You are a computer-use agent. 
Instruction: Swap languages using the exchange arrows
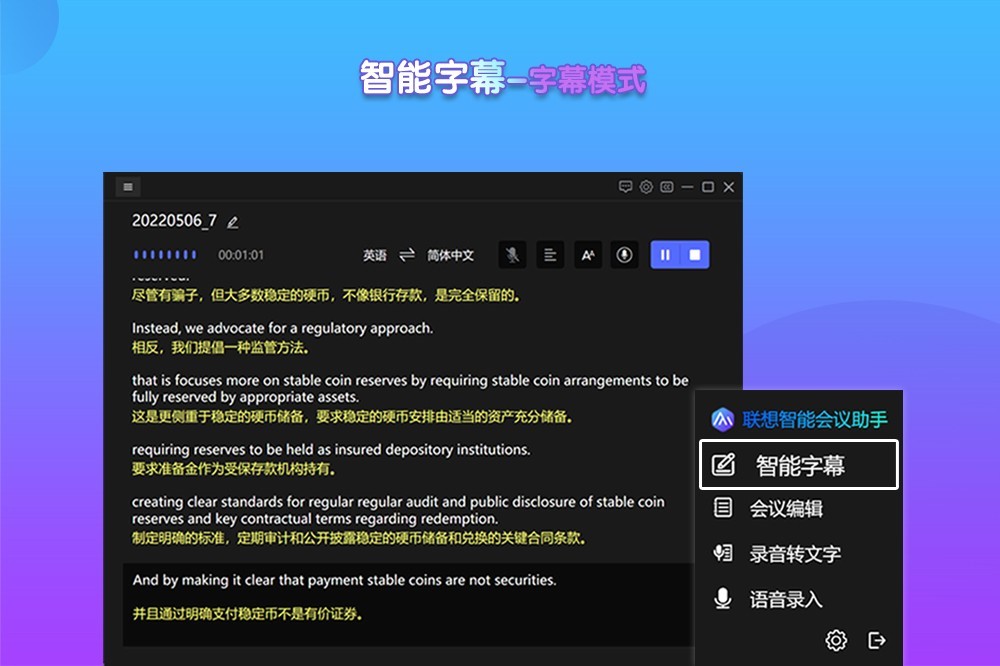pos(407,255)
